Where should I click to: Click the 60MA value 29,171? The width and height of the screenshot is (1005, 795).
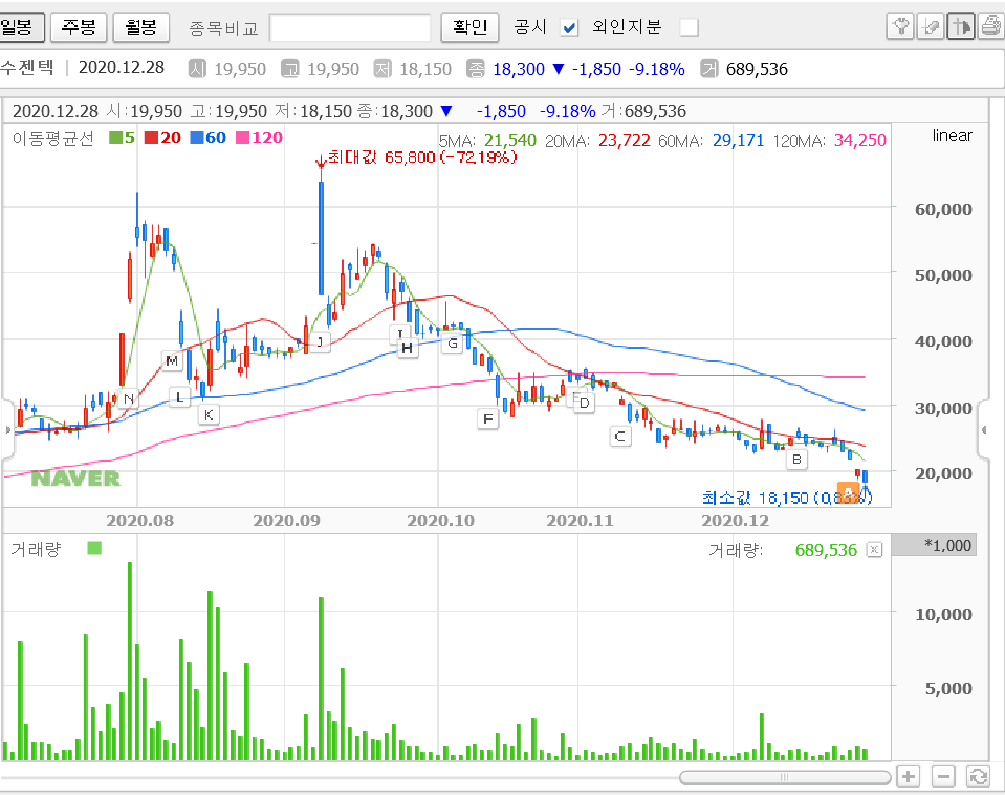pyautogui.click(x=738, y=140)
